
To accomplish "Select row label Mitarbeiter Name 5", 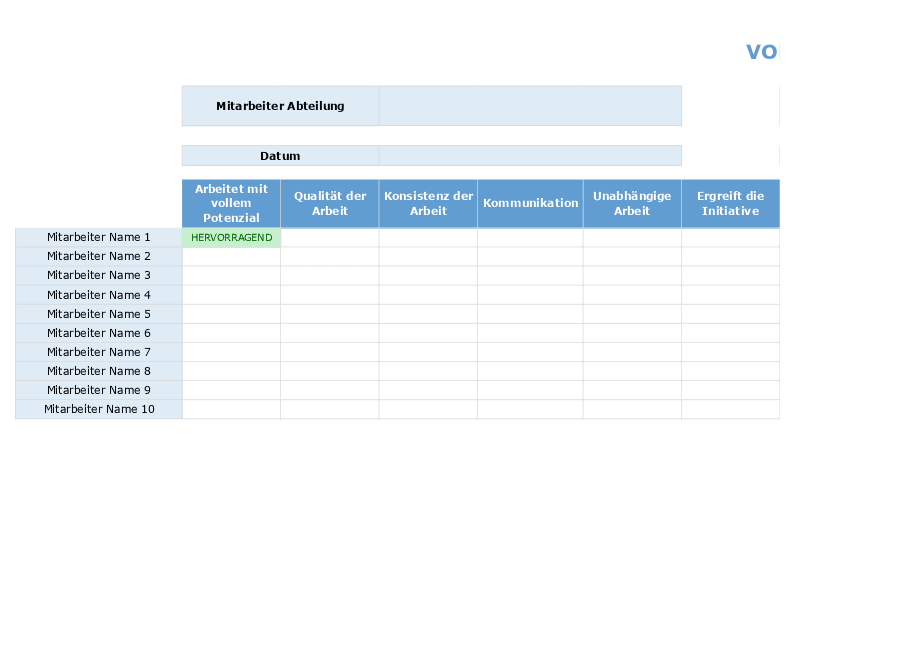I will click(x=99, y=314).
